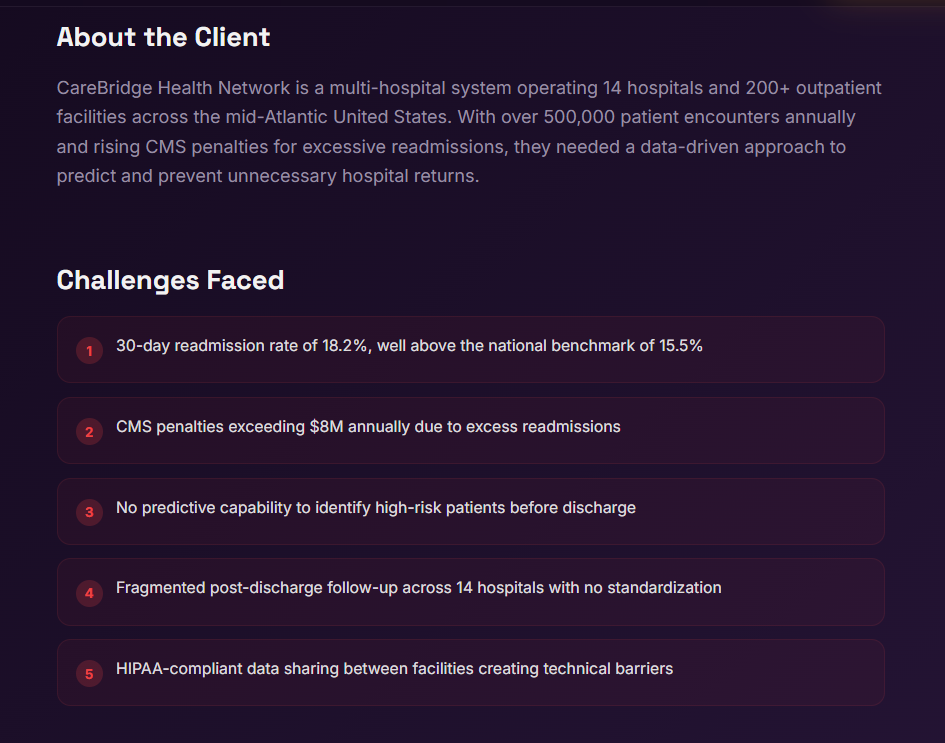This screenshot has height=743, width=945.
Task: Click the number 4 badge icon
Action: coord(89,593)
